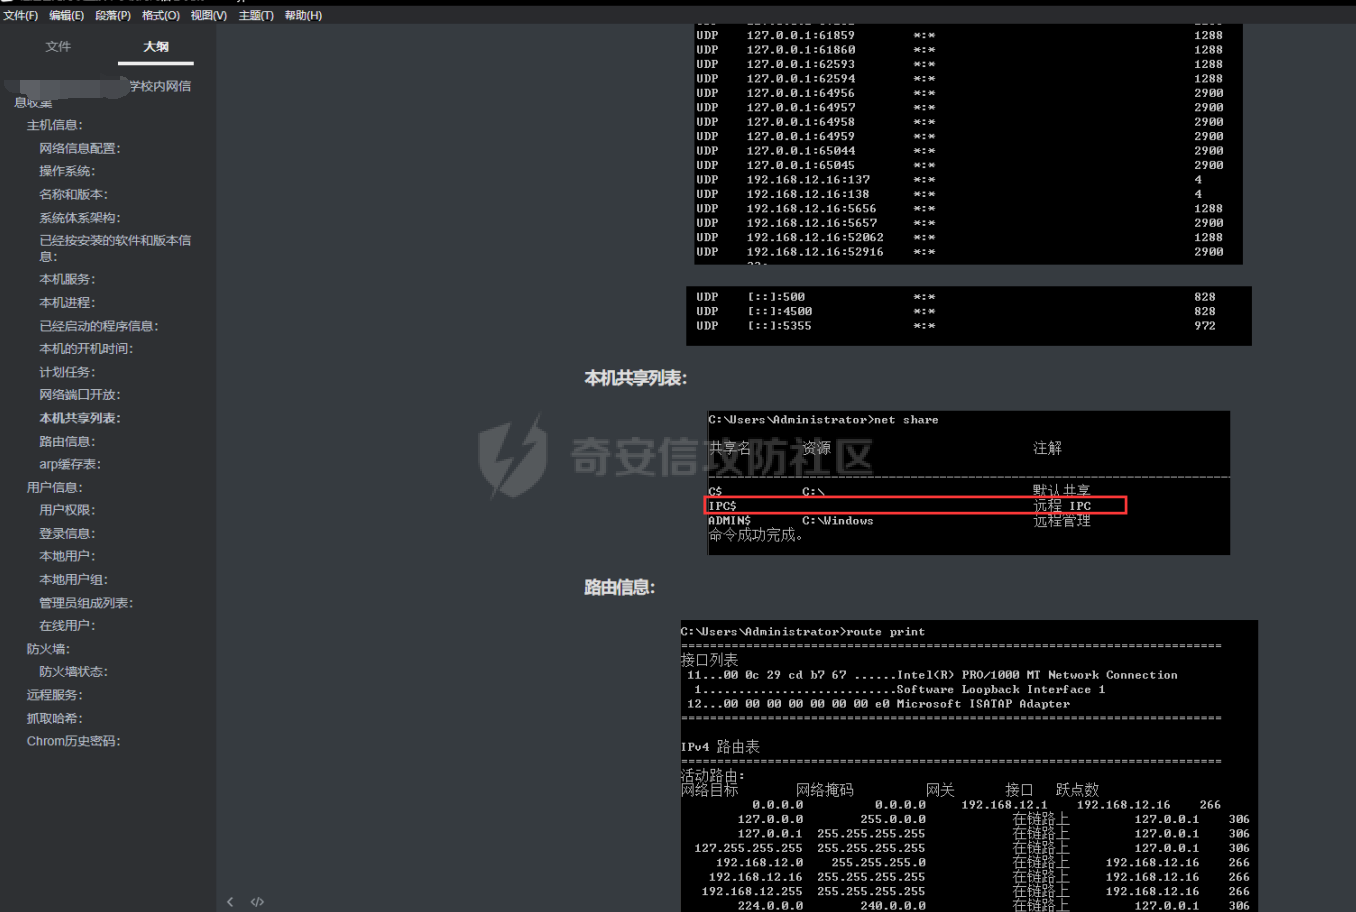1356x912 pixels.
Task: Go to outline heading 已经启动的程序信息
Action: [x=99, y=326]
